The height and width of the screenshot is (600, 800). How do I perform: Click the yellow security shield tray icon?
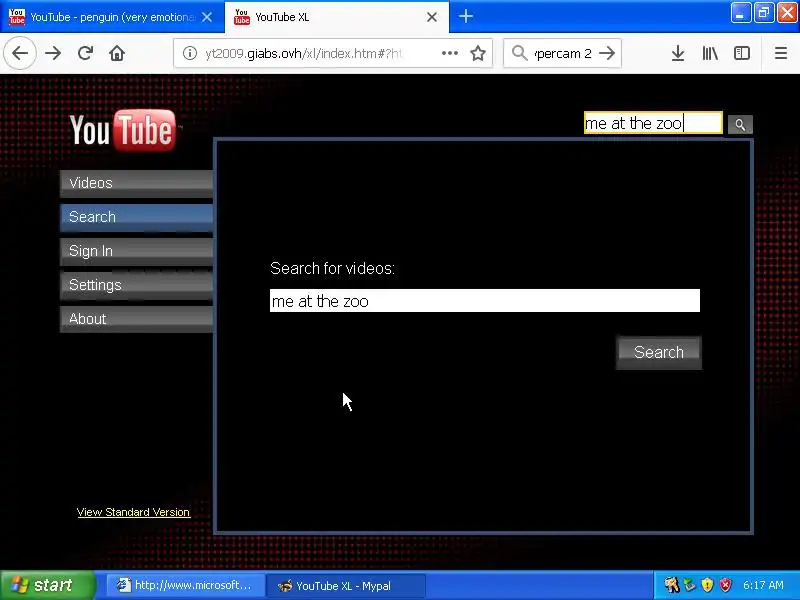(x=707, y=585)
